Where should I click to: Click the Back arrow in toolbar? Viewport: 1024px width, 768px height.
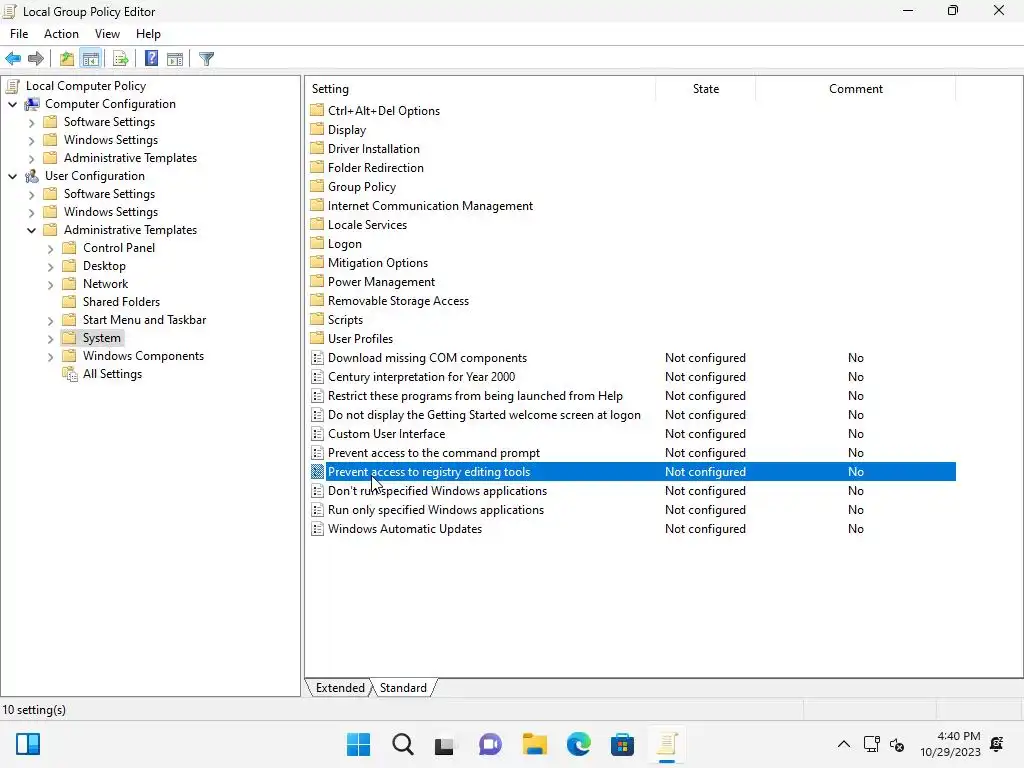[x=13, y=59]
